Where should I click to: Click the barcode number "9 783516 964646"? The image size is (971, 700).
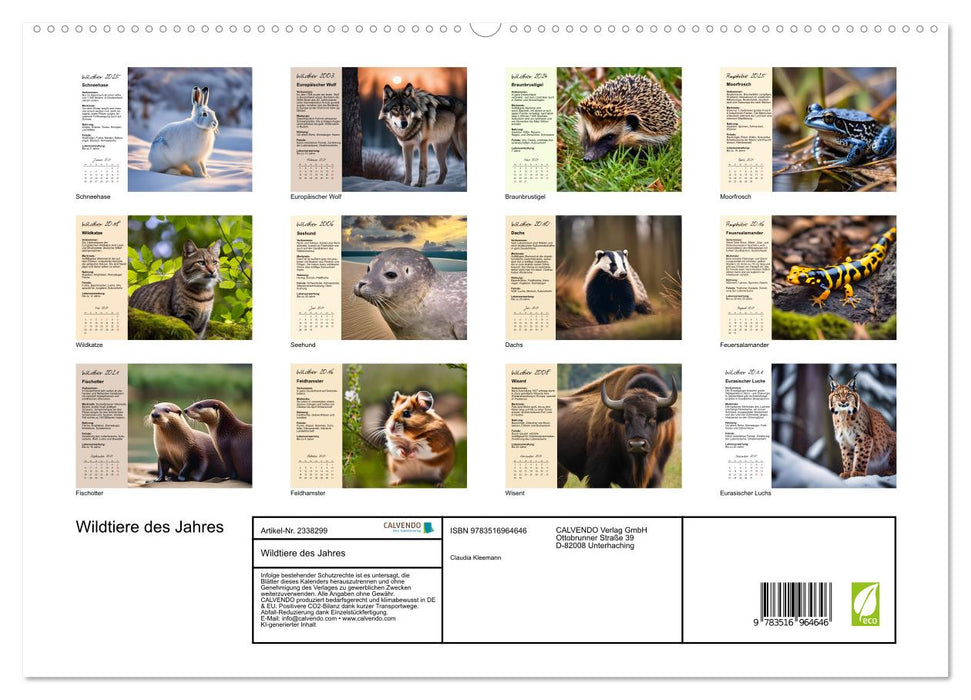[791, 623]
